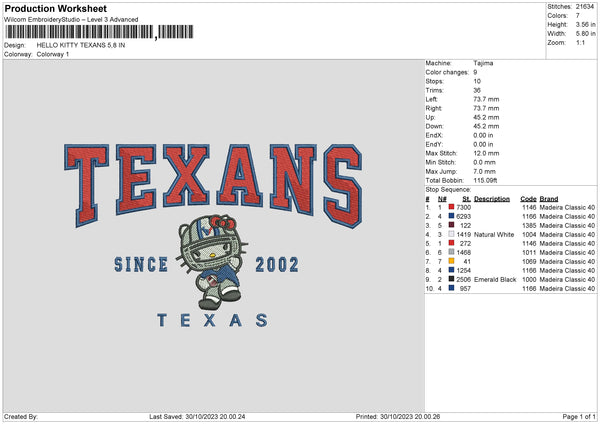Click the design name HELLO KITTY TEXANS 5,8 IN
The width and height of the screenshot is (600, 424).
pyautogui.click(x=81, y=45)
